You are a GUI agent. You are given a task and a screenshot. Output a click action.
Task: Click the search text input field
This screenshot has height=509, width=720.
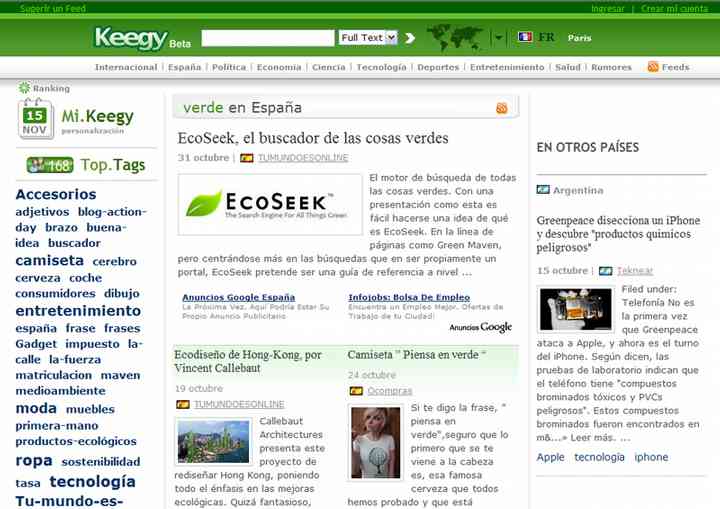point(267,38)
